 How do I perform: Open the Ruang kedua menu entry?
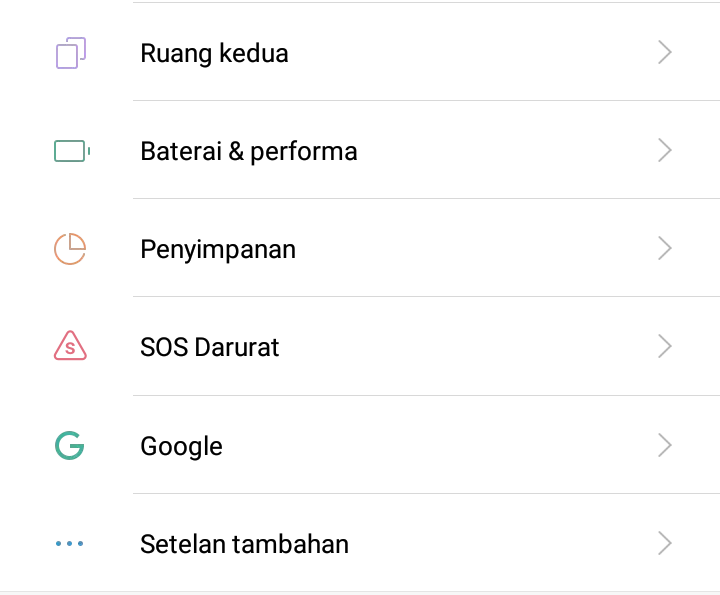pyautogui.click(x=214, y=53)
